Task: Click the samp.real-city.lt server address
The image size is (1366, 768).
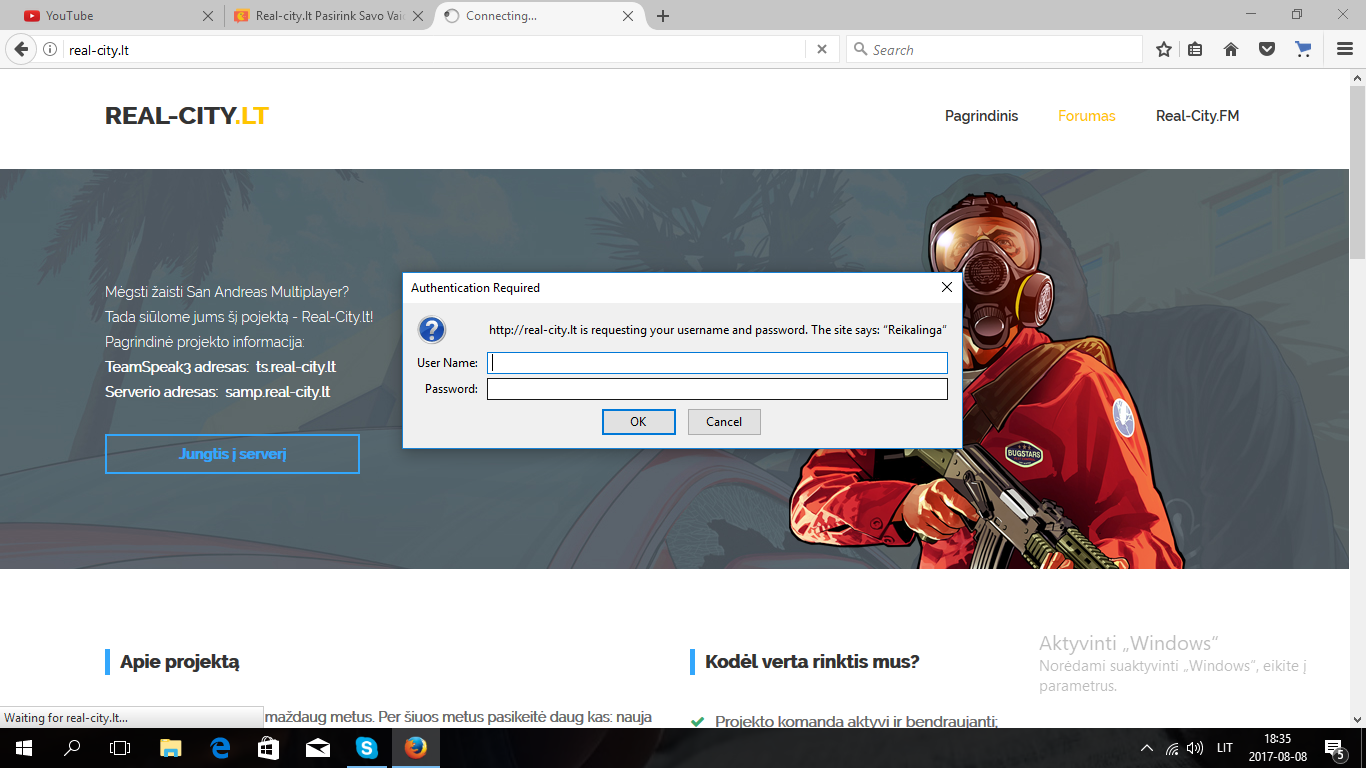Action: click(278, 392)
